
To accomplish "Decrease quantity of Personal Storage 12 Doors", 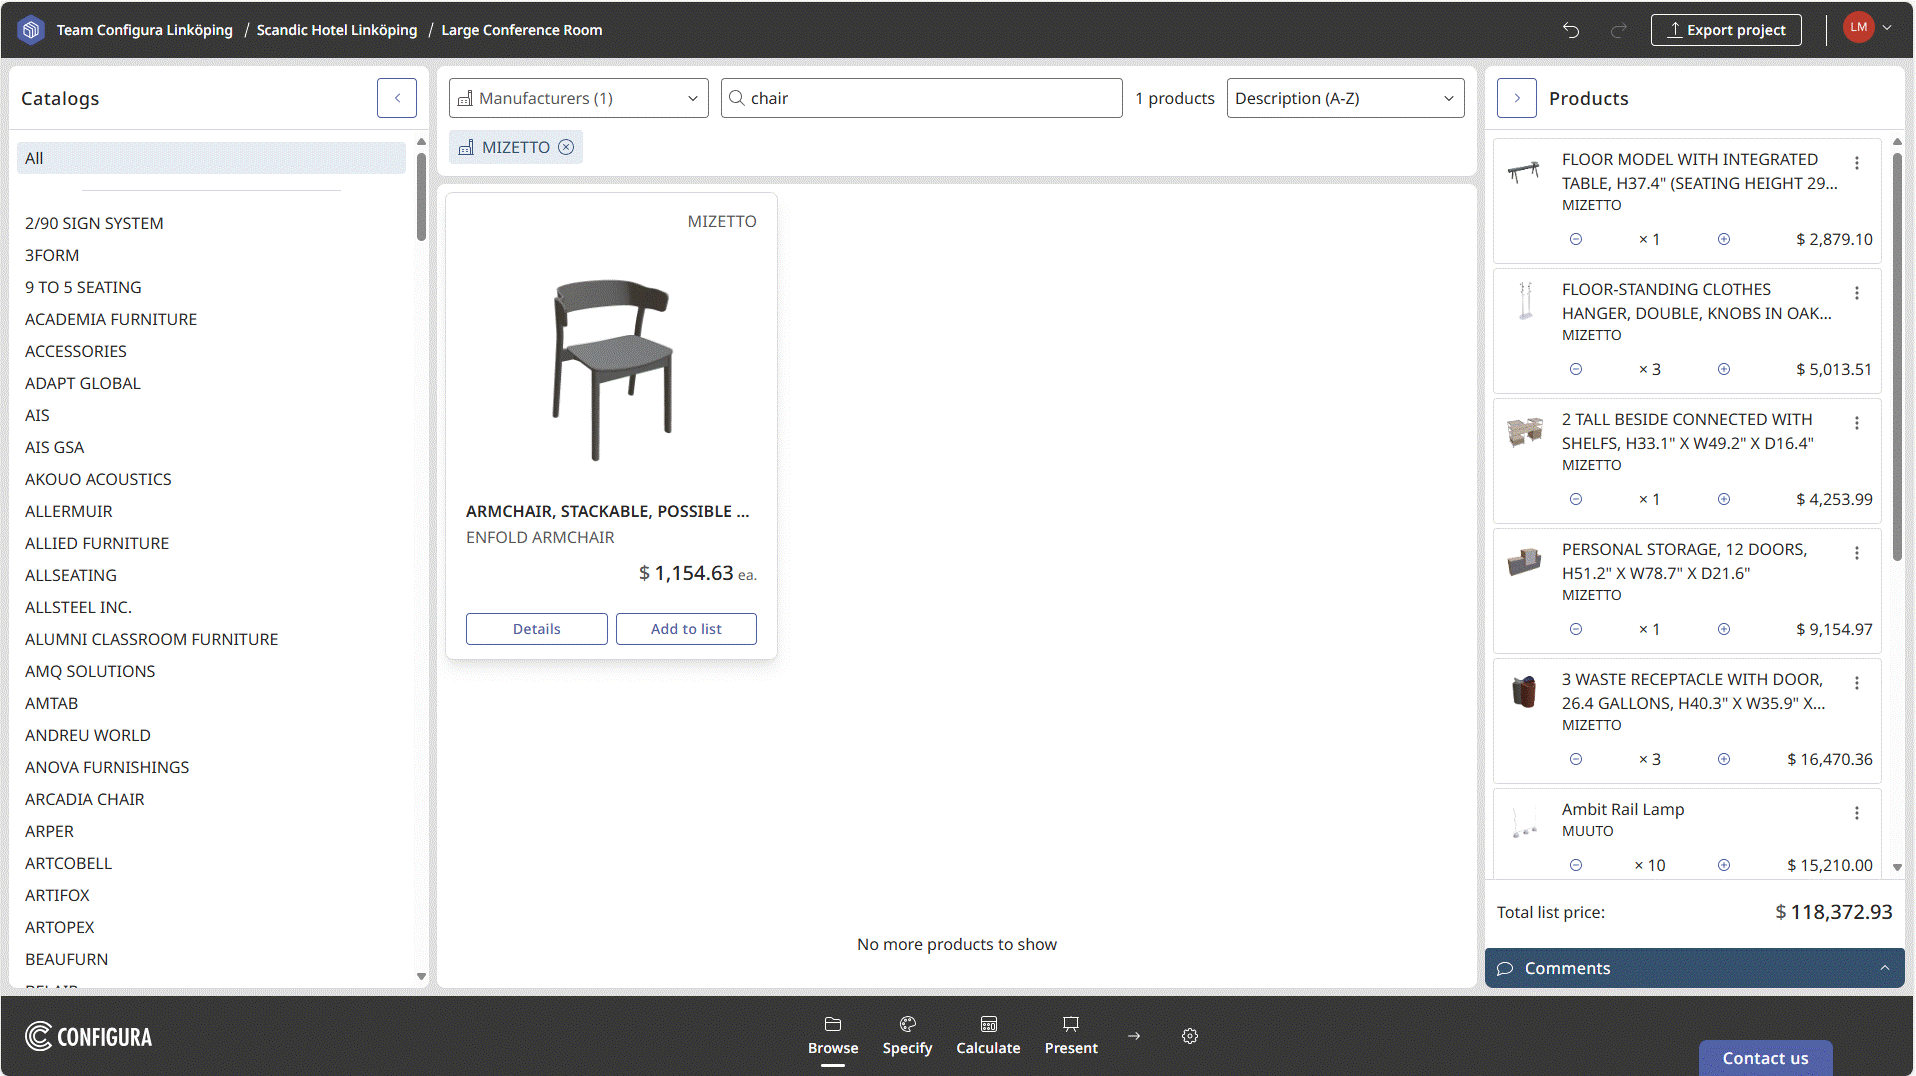I will coord(1576,629).
